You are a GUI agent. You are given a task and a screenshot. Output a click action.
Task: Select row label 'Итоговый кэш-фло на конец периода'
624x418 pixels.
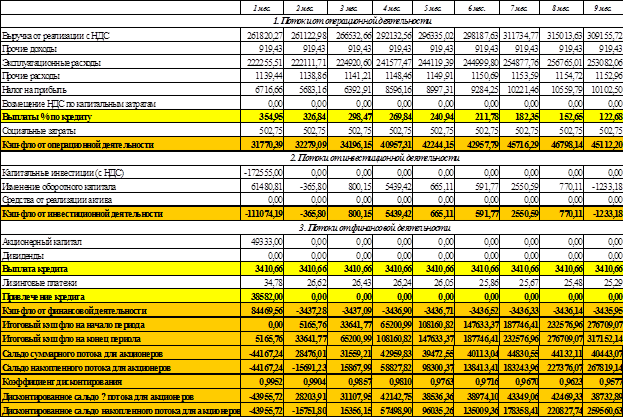[x=71, y=339]
